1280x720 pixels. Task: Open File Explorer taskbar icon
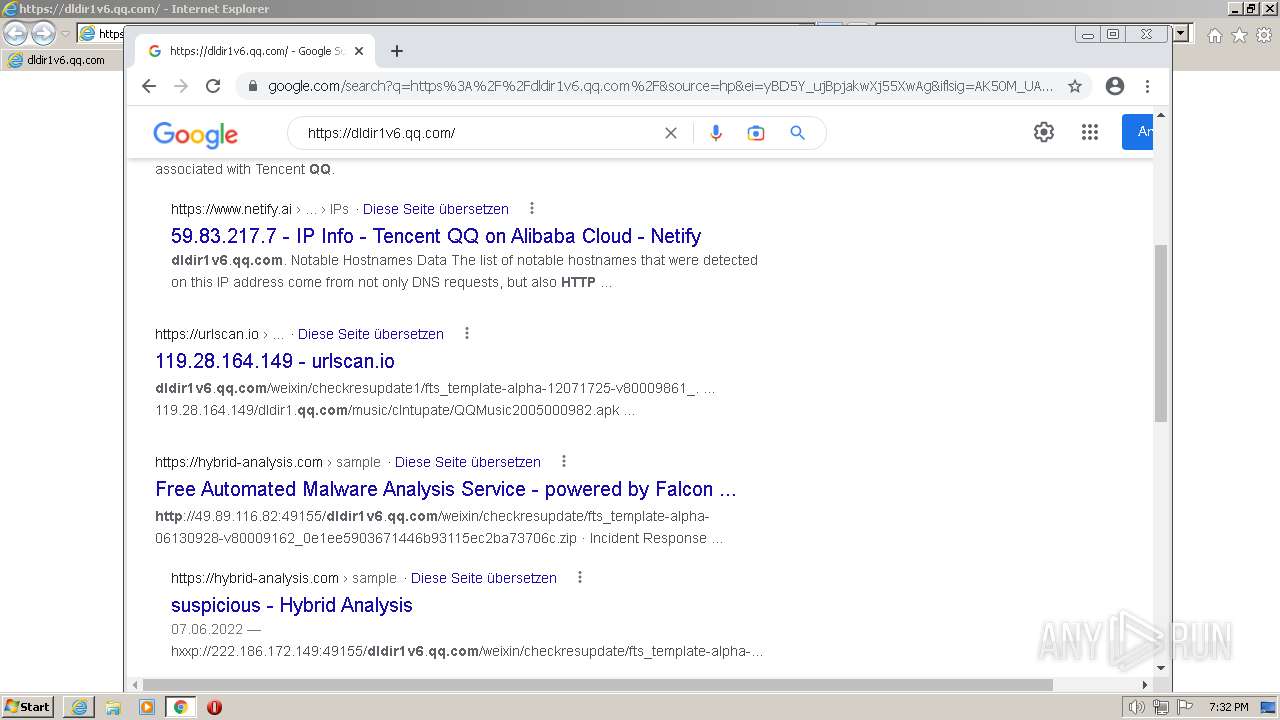click(x=113, y=707)
